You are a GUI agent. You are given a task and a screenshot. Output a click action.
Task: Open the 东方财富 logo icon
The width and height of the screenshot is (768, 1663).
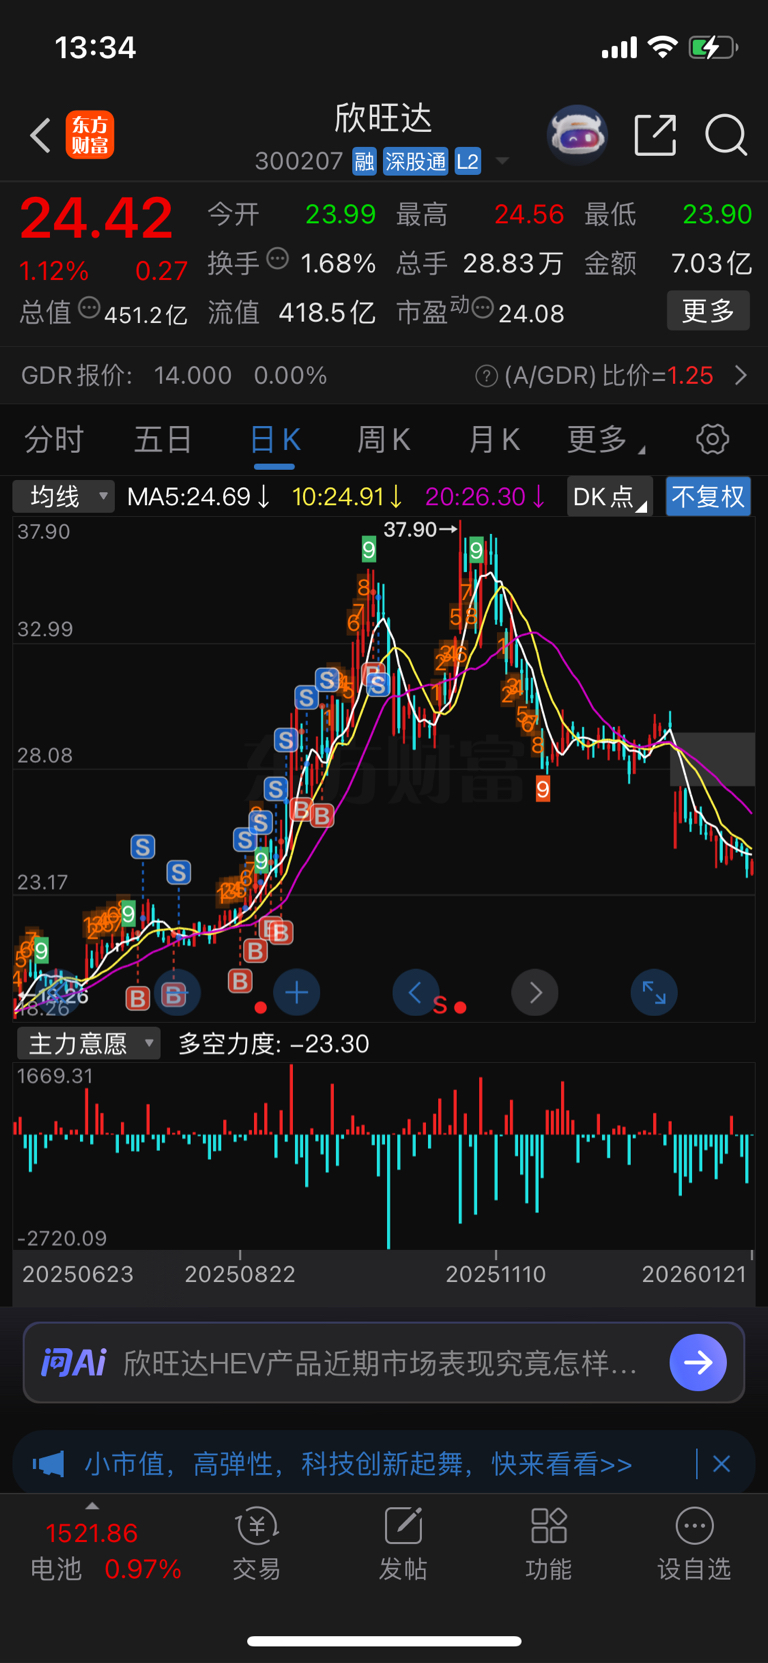pos(90,135)
